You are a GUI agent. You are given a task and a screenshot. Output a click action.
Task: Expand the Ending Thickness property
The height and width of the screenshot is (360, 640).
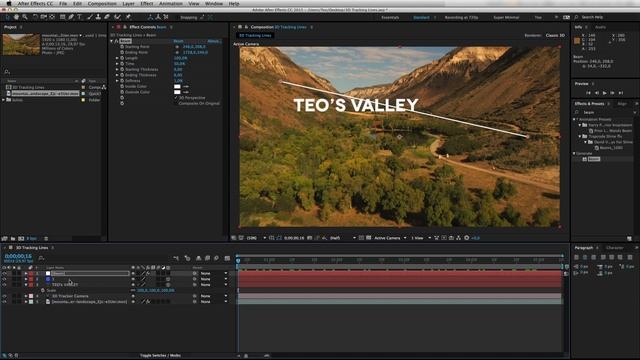pyautogui.click(x=117, y=76)
